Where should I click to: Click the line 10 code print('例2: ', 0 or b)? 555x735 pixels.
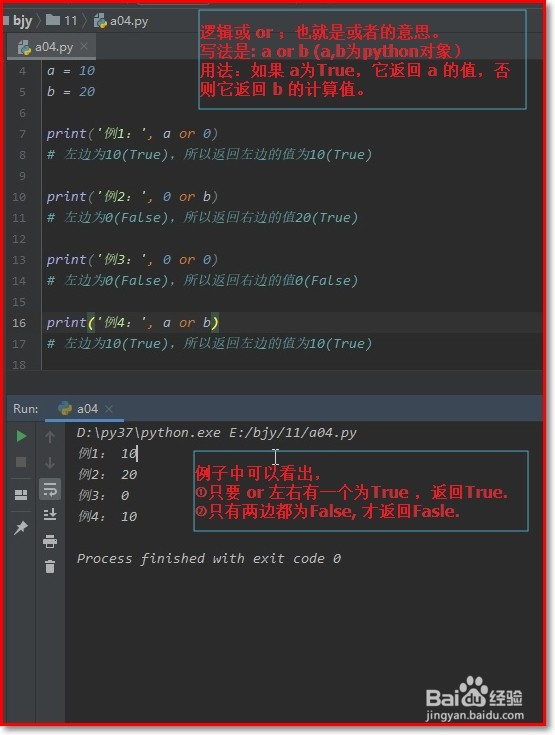(132, 196)
